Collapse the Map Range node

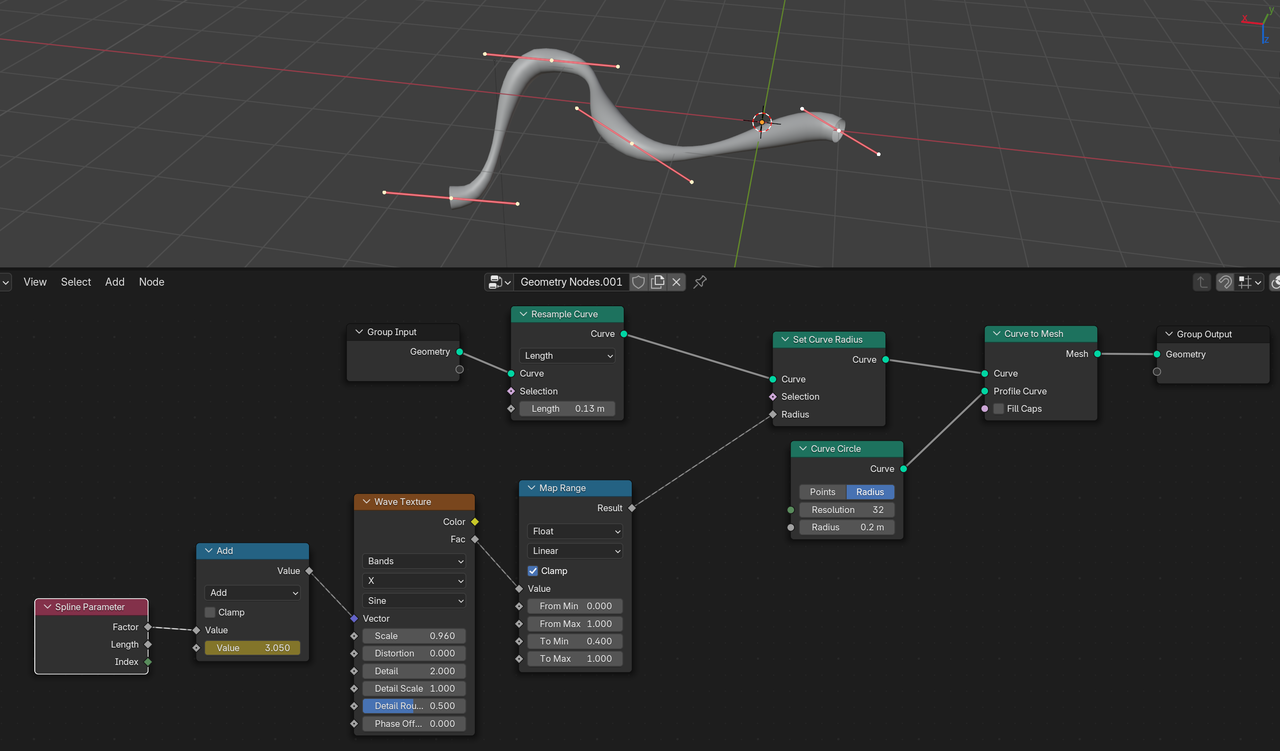pyautogui.click(x=531, y=488)
